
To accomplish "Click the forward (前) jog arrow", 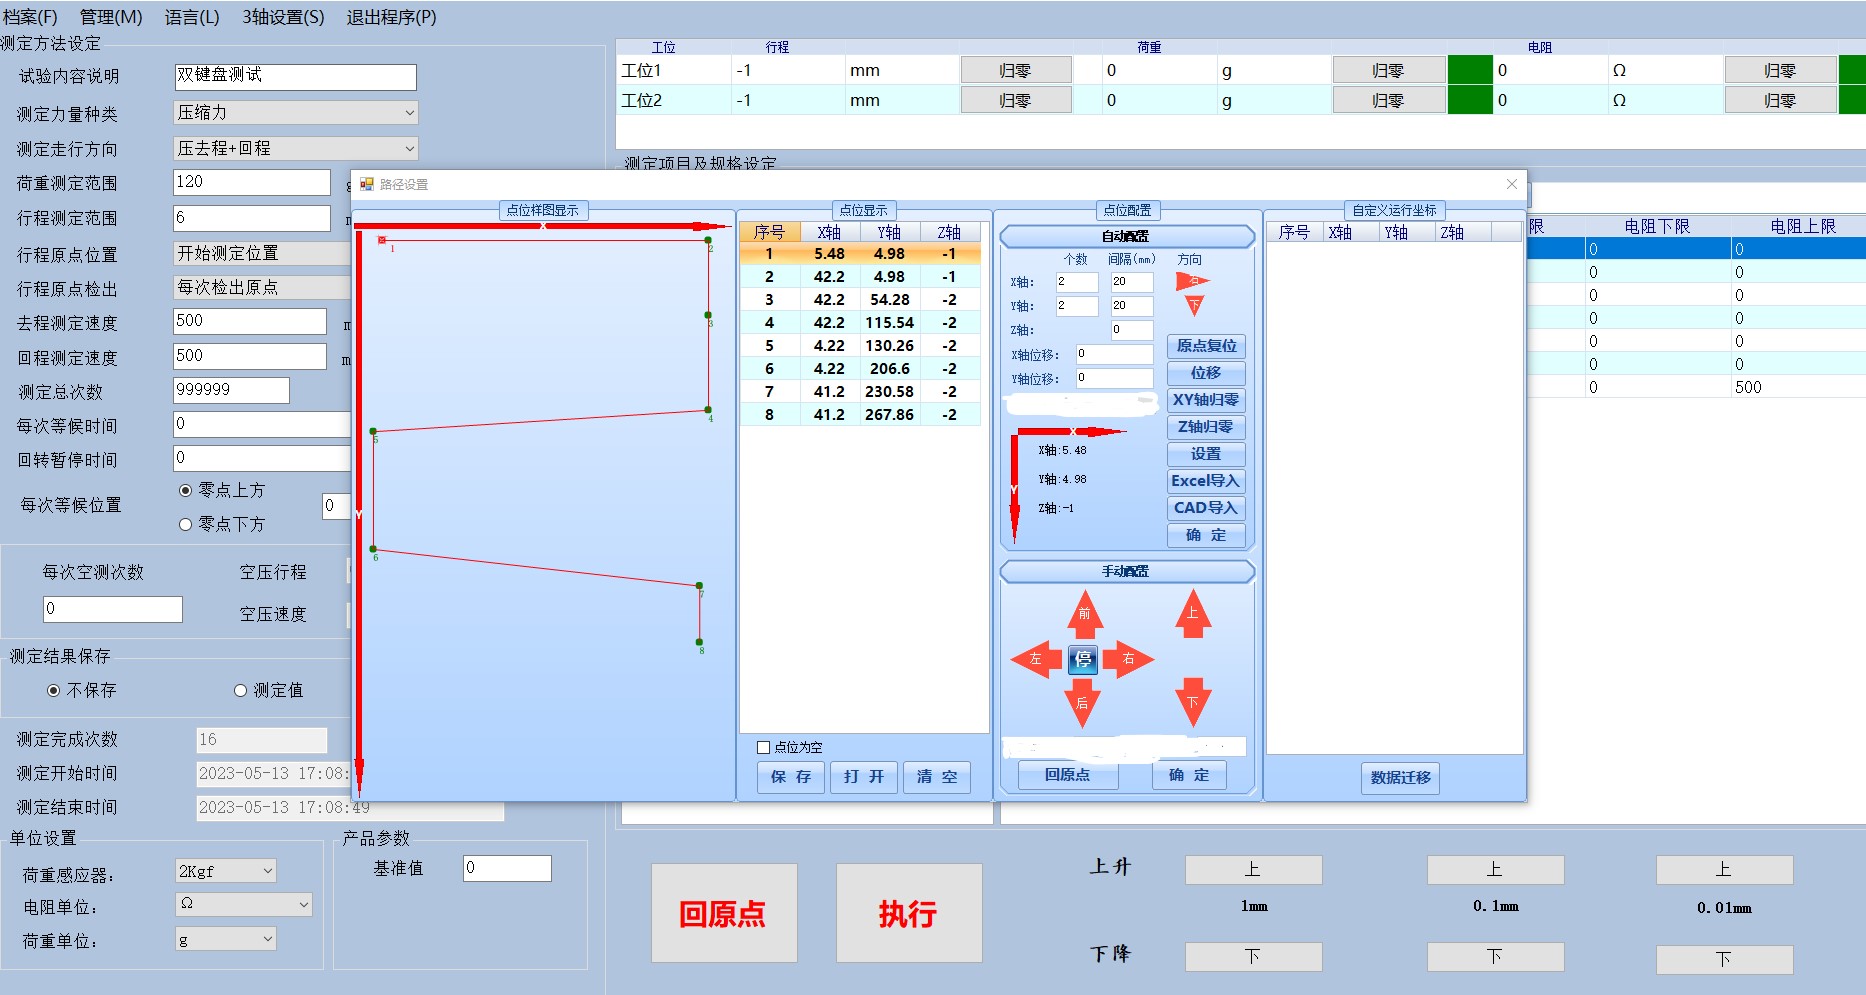I will click(1084, 614).
